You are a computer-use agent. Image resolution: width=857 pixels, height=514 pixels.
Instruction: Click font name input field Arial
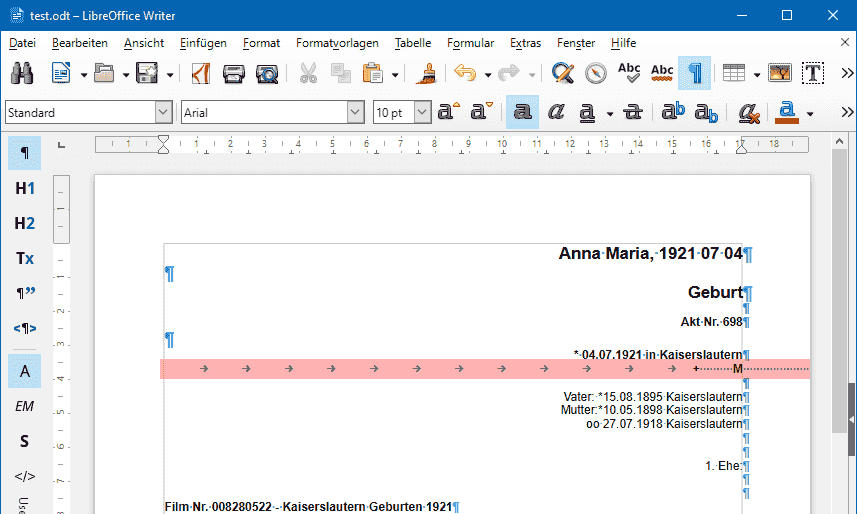[x=265, y=113]
